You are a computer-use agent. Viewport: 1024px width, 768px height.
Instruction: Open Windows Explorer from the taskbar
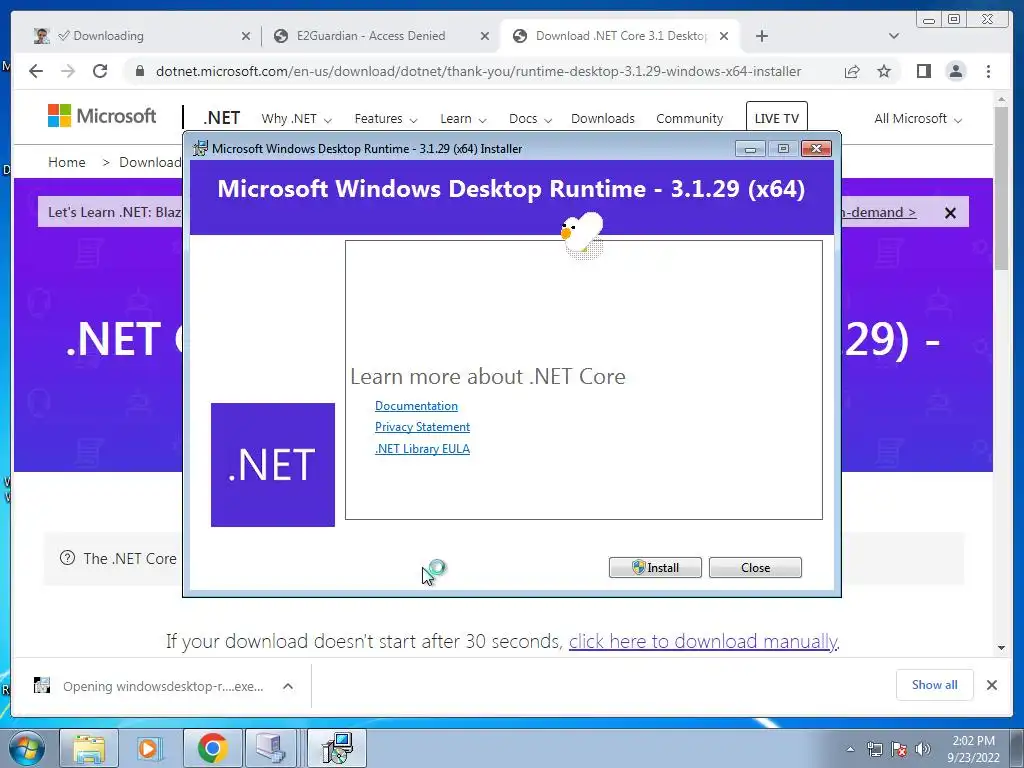pos(89,748)
